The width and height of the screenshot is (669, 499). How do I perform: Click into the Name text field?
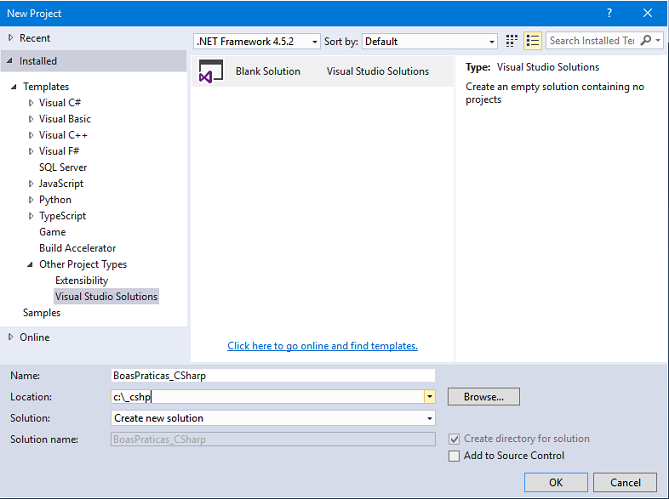click(x=273, y=376)
